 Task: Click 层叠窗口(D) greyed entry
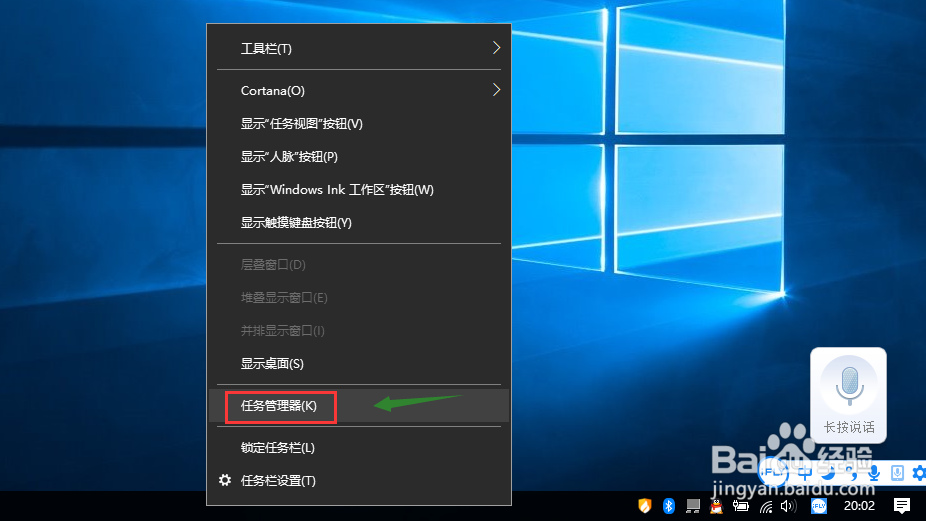358,265
